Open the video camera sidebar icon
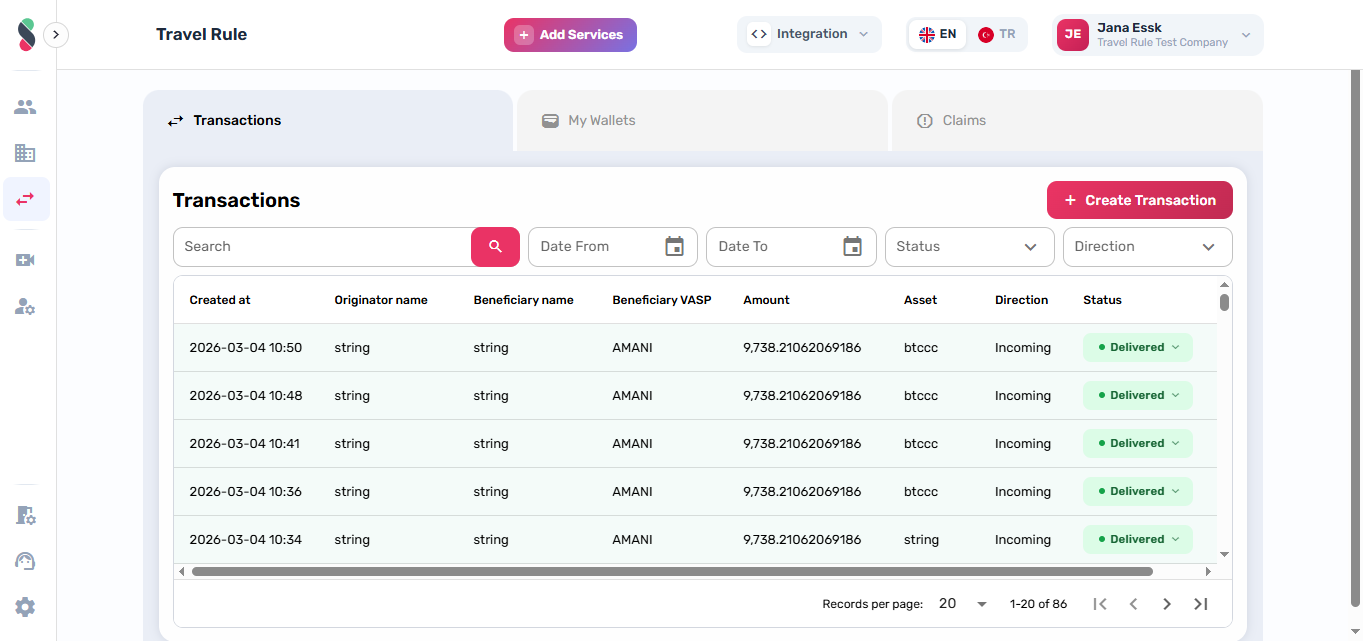 [25, 260]
